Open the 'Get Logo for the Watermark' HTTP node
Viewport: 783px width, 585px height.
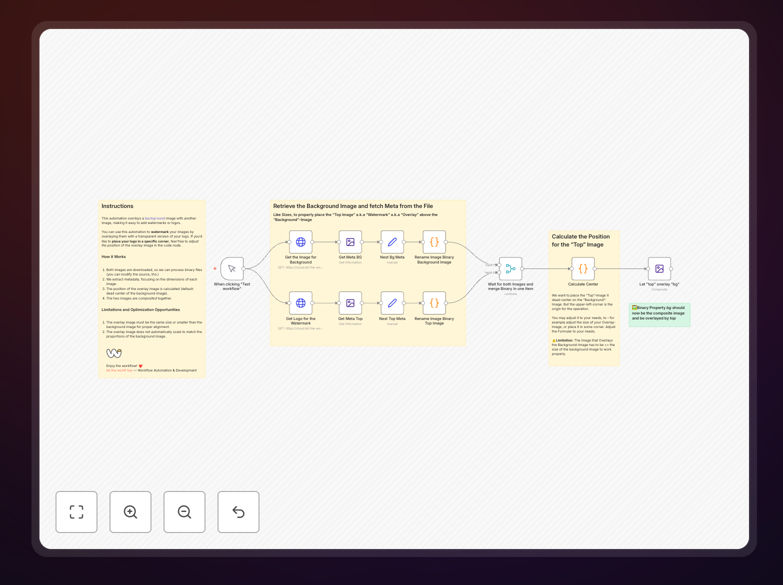(301, 303)
